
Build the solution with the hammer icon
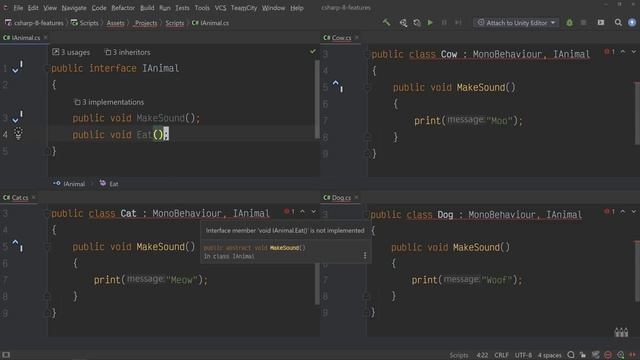386,23
